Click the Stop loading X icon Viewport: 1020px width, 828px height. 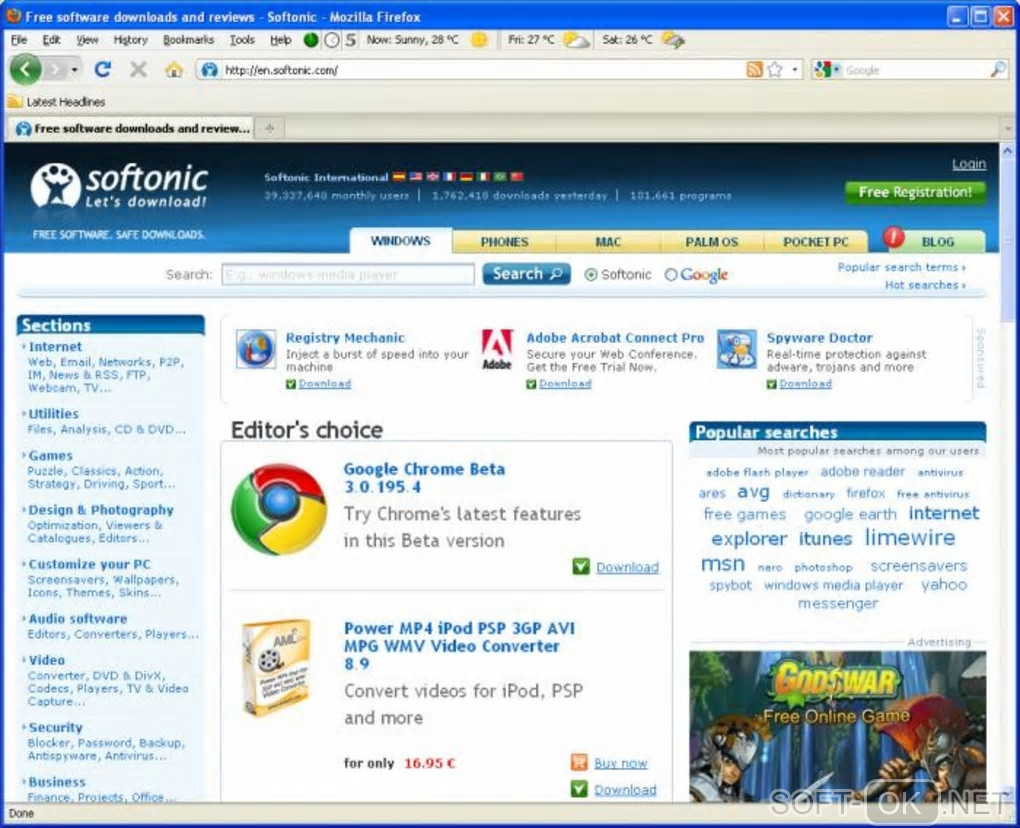[138, 69]
